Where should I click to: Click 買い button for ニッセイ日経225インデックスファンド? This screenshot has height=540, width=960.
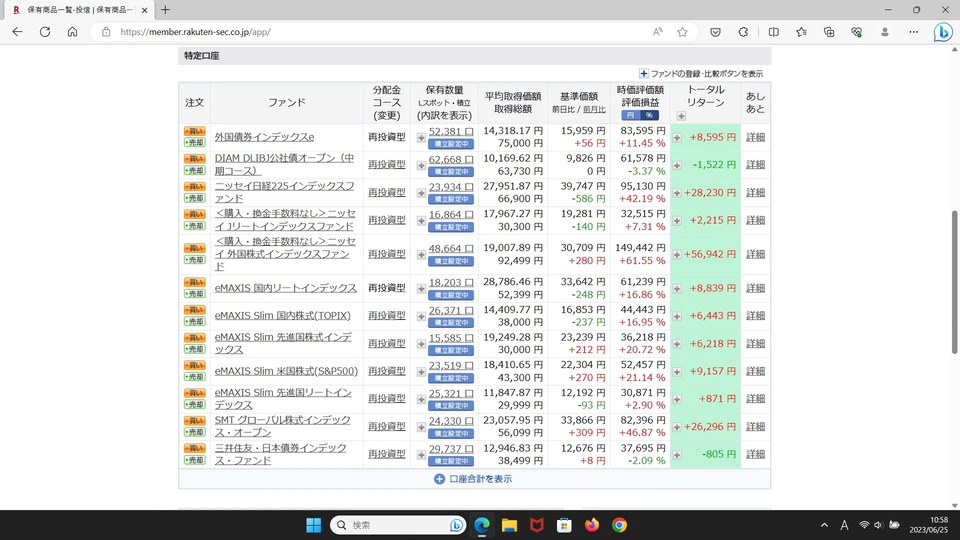pos(195,187)
